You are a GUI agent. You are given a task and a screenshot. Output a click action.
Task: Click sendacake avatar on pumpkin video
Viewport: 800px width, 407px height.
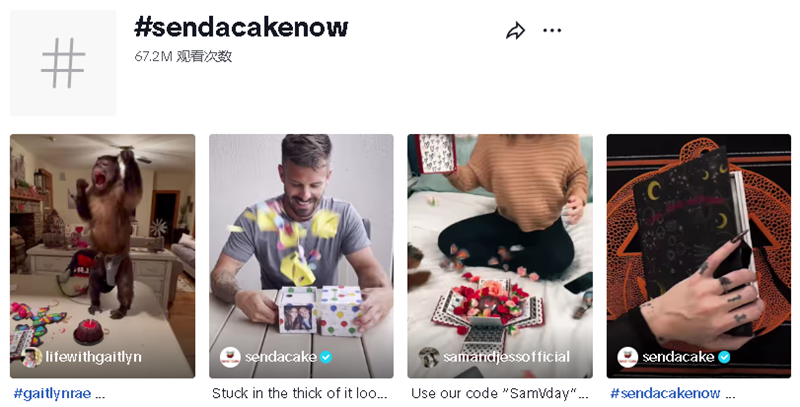point(628,357)
